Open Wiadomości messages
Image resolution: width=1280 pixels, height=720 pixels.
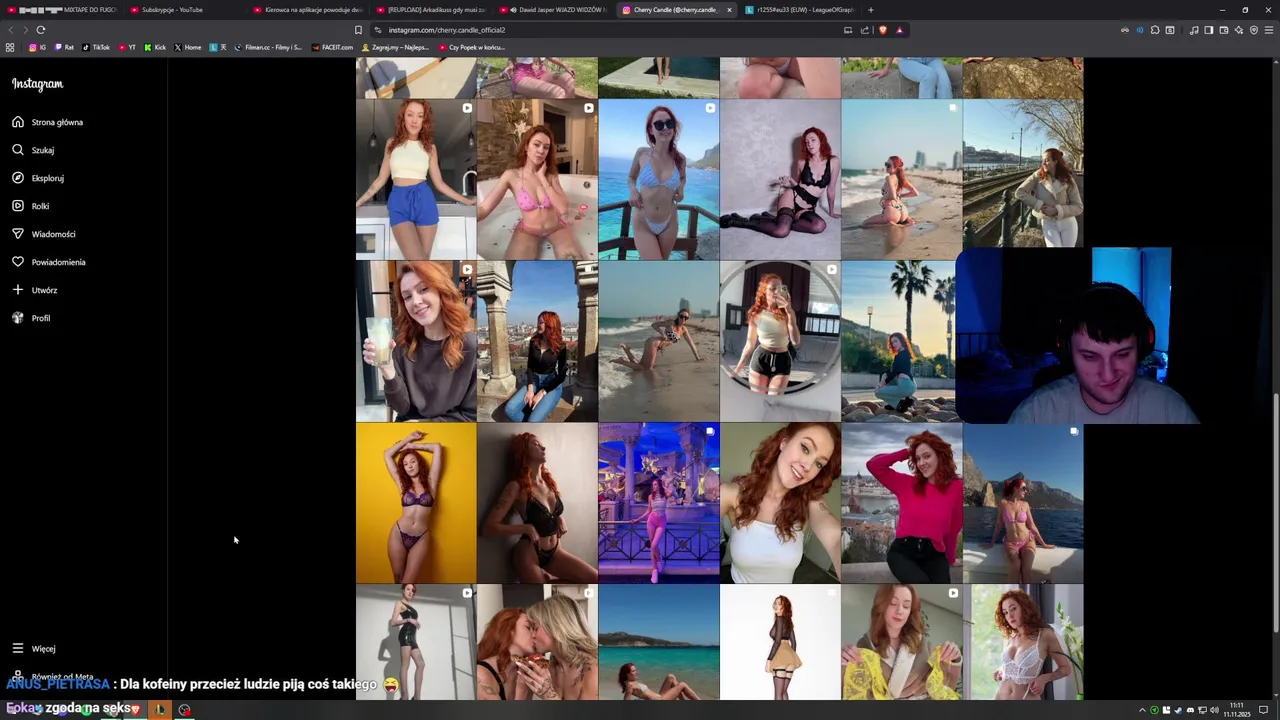point(44,234)
